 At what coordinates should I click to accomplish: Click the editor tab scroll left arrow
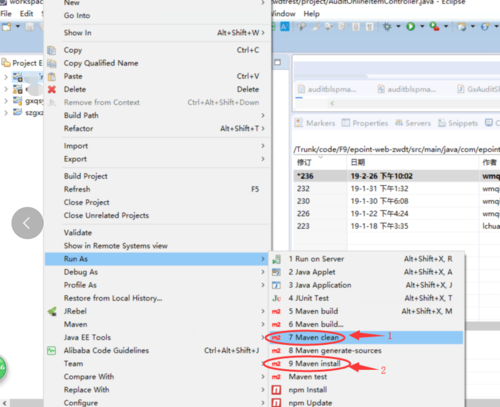coord(332,104)
